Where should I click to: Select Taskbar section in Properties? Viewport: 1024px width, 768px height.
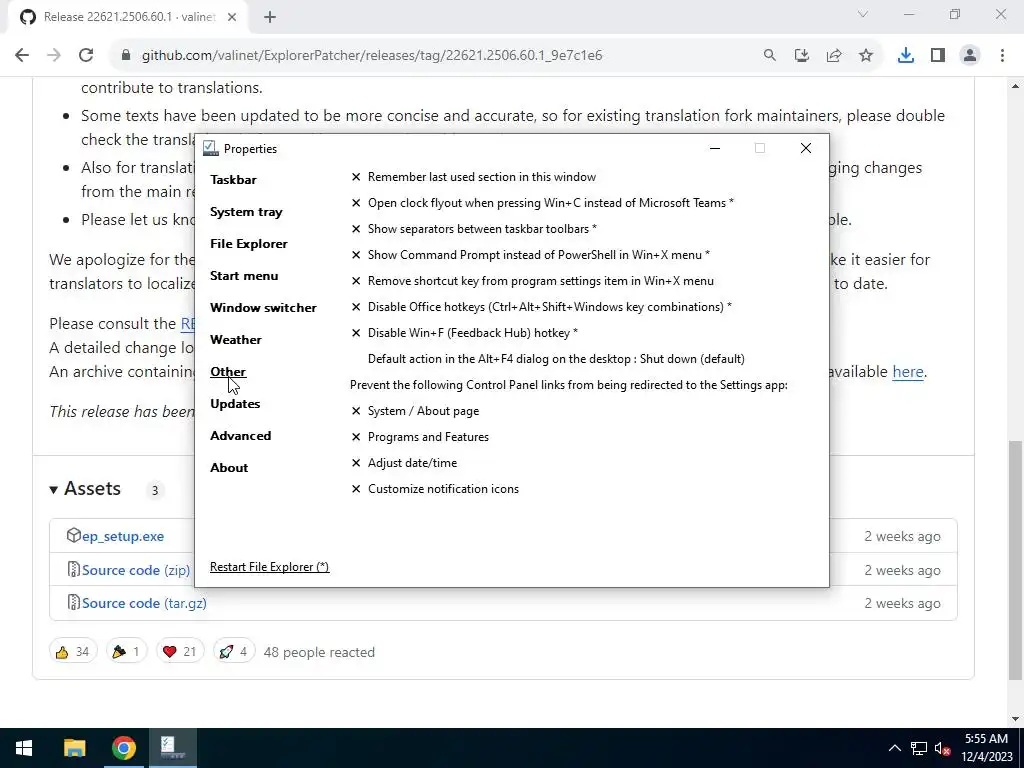[233, 180]
